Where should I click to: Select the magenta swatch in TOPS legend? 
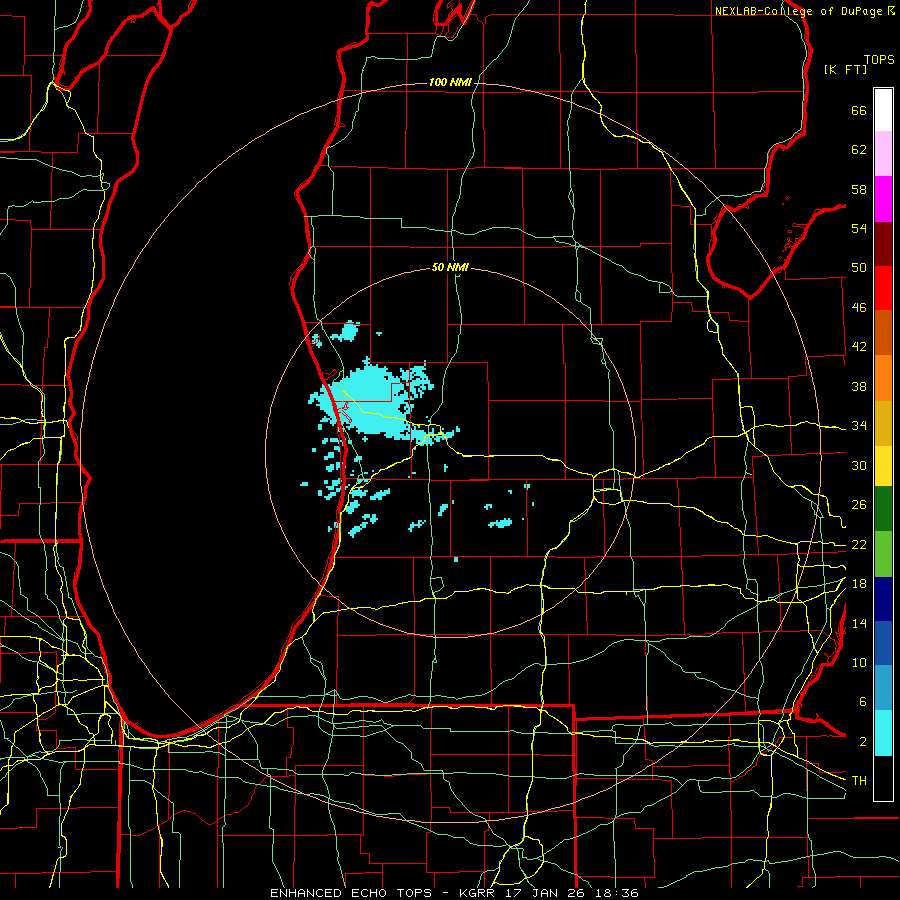tap(883, 199)
